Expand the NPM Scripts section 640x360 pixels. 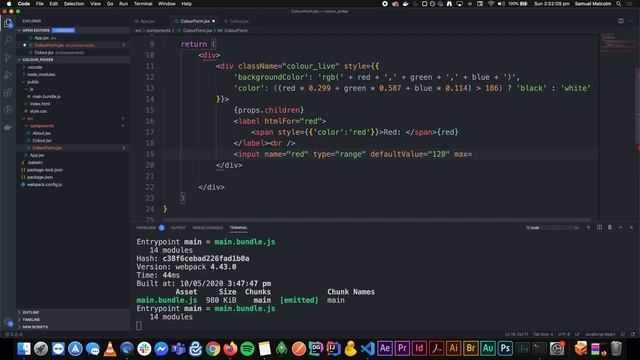[x=35, y=327]
